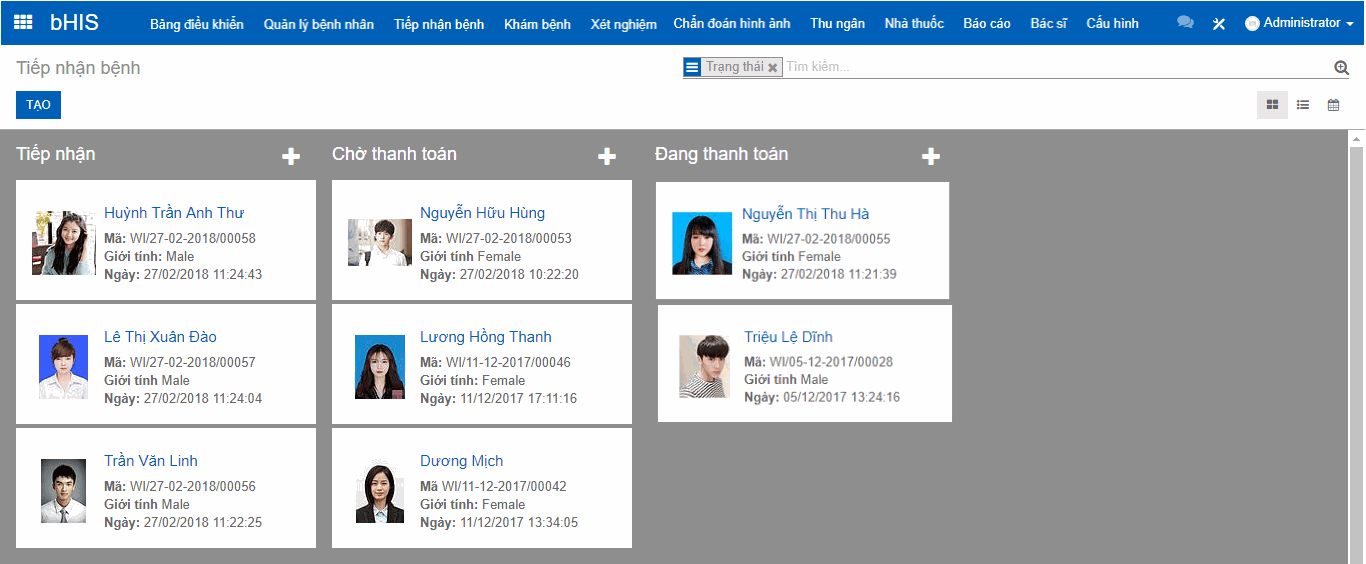
Task: Click the TẠO button
Action: (38, 105)
